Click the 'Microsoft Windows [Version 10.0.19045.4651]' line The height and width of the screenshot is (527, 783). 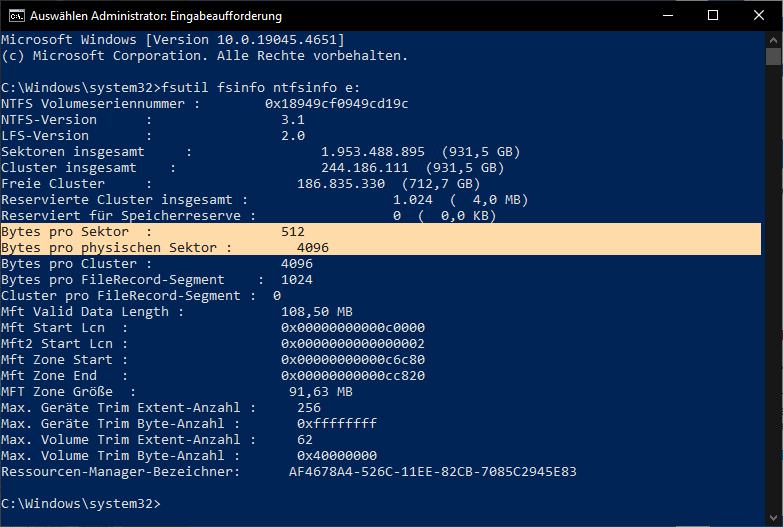[172, 39]
